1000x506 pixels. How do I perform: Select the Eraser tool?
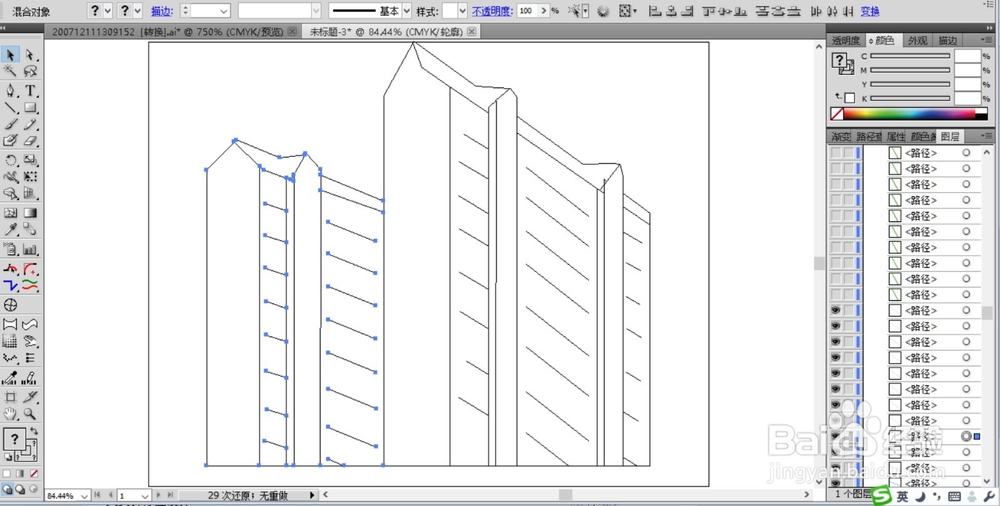tap(30, 140)
